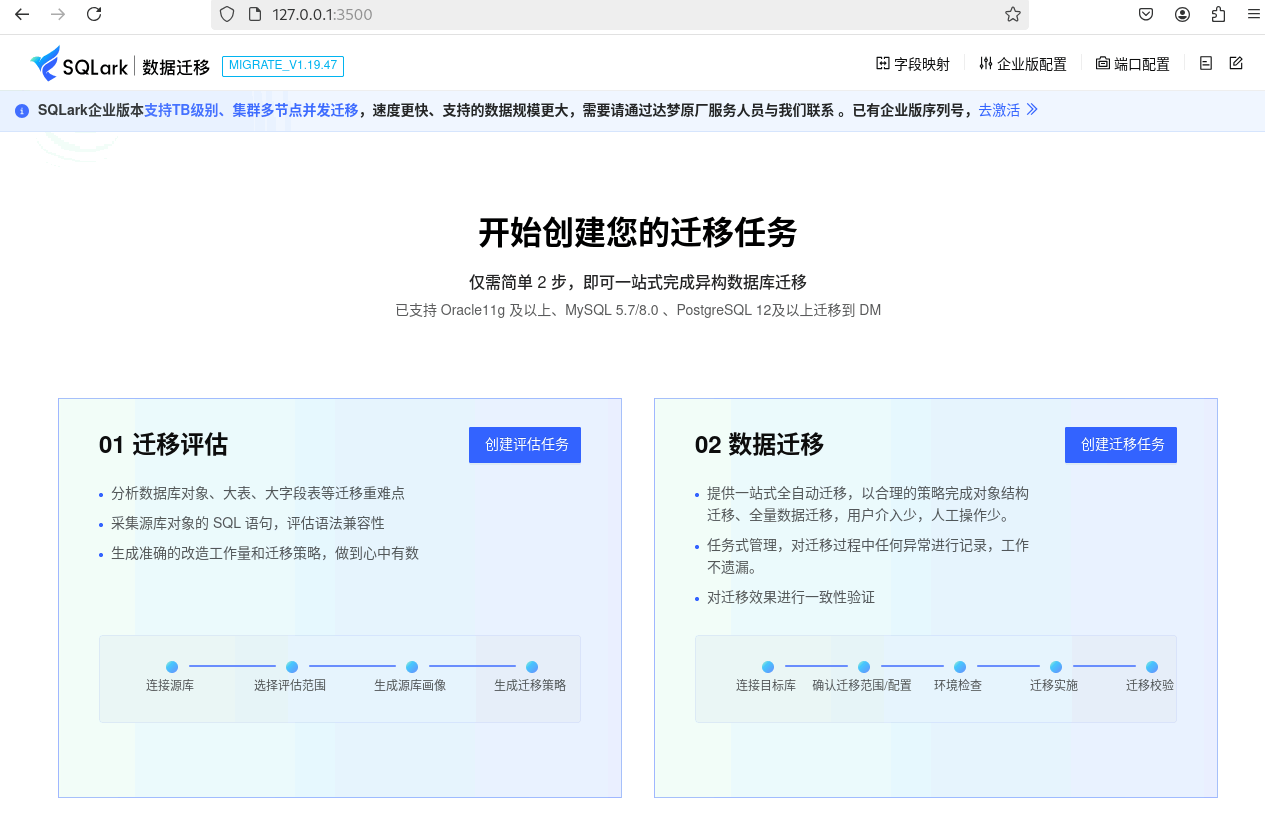Click the 端口配置 icon
Viewport: 1265px width, 824px height.
[x=1103, y=63]
